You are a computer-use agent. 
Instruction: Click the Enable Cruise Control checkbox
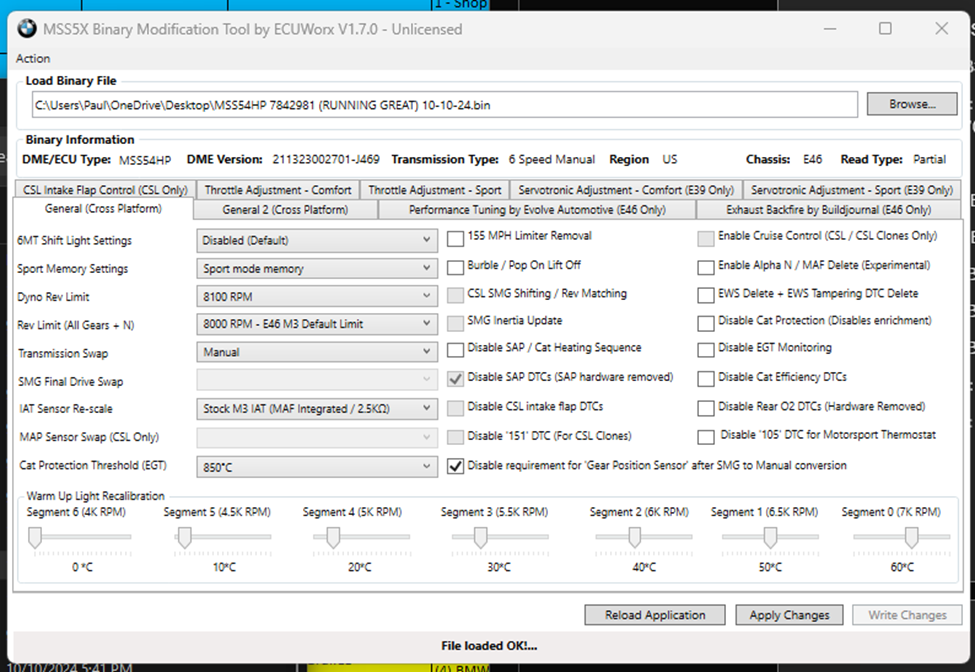706,238
